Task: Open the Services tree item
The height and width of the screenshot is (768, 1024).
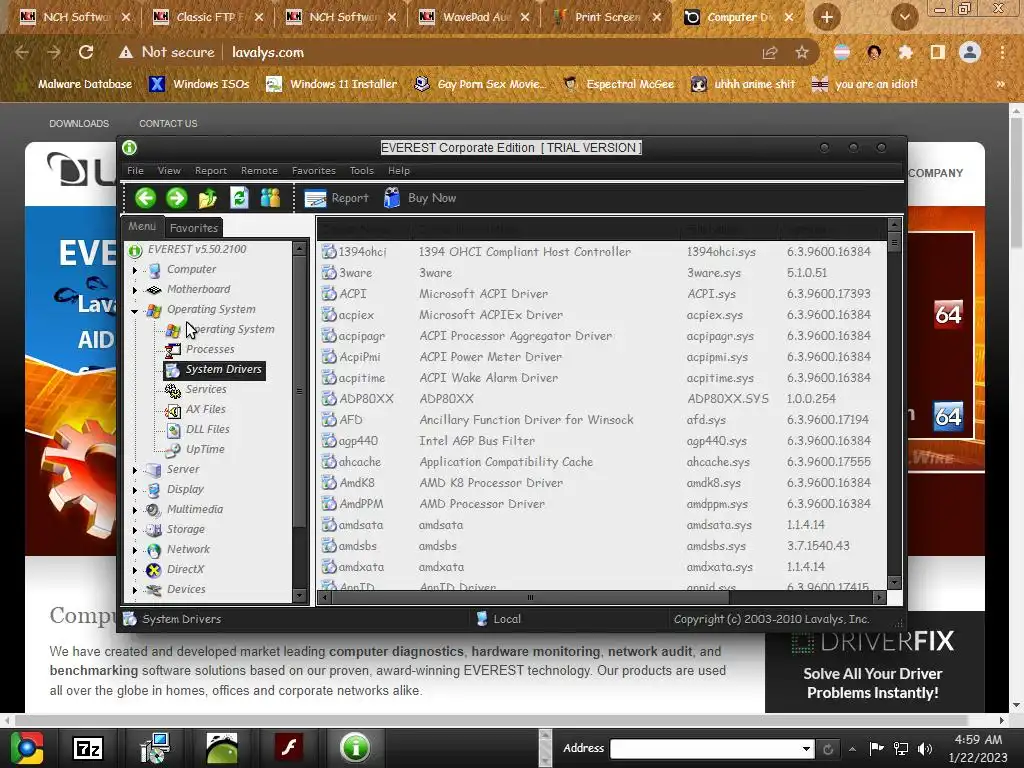Action: (206, 389)
